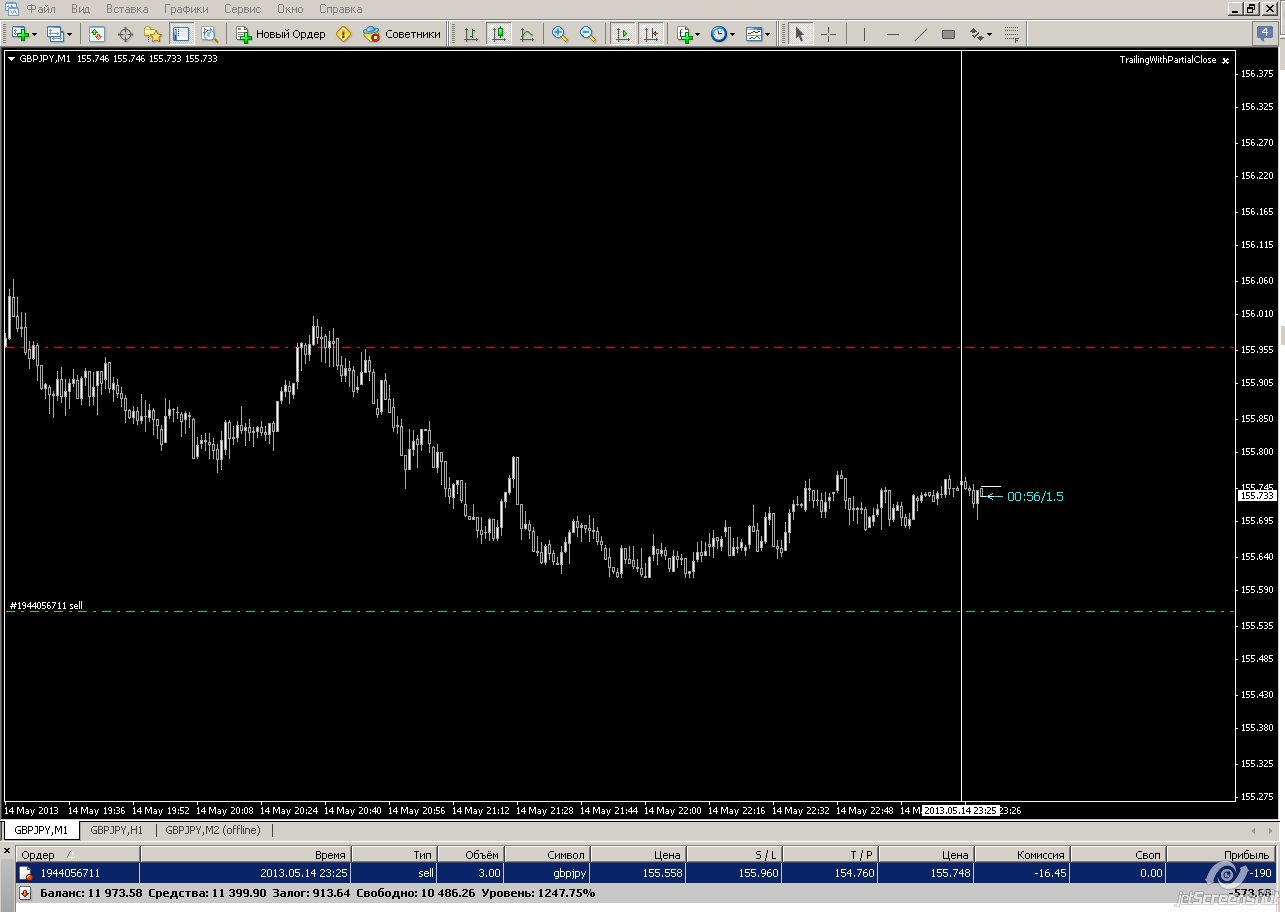
Task: Toggle chart auto scroll
Action: click(x=623, y=34)
